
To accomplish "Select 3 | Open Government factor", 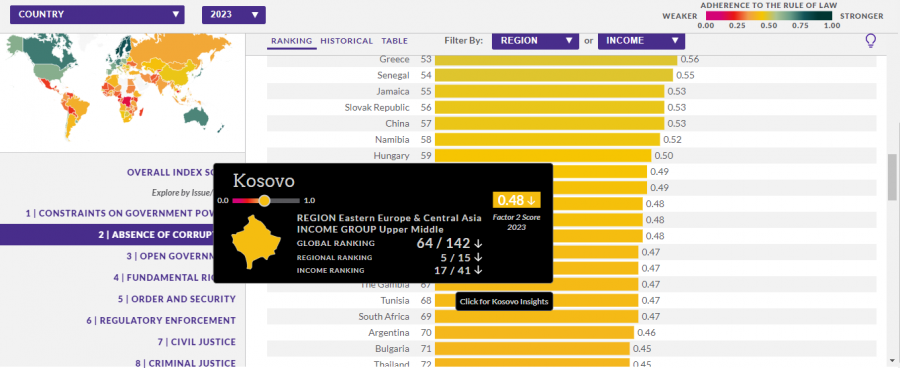I will pos(170,256).
